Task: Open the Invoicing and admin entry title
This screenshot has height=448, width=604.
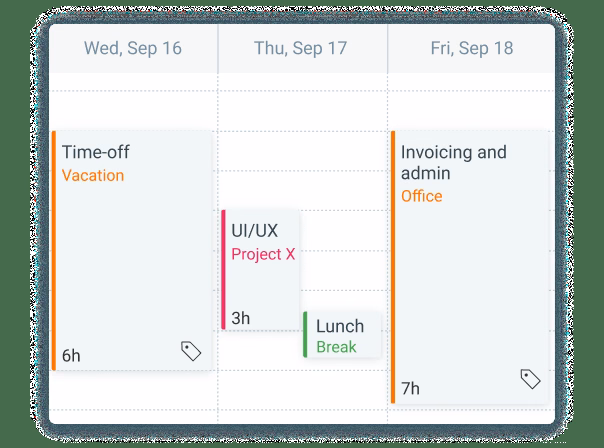Action: (453, 163)
